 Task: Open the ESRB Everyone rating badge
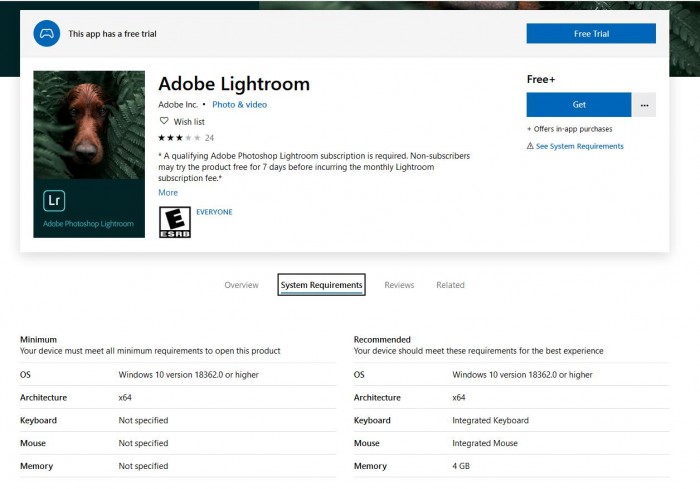(x=175, y=222)
